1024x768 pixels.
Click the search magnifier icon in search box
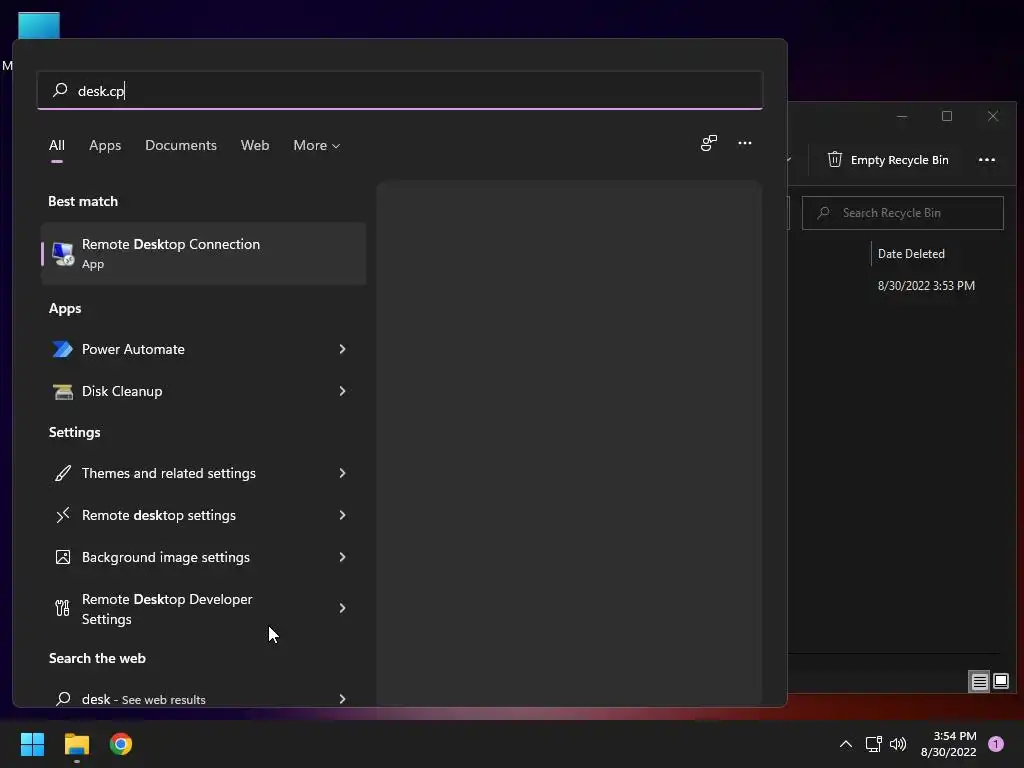click(60, 90)
